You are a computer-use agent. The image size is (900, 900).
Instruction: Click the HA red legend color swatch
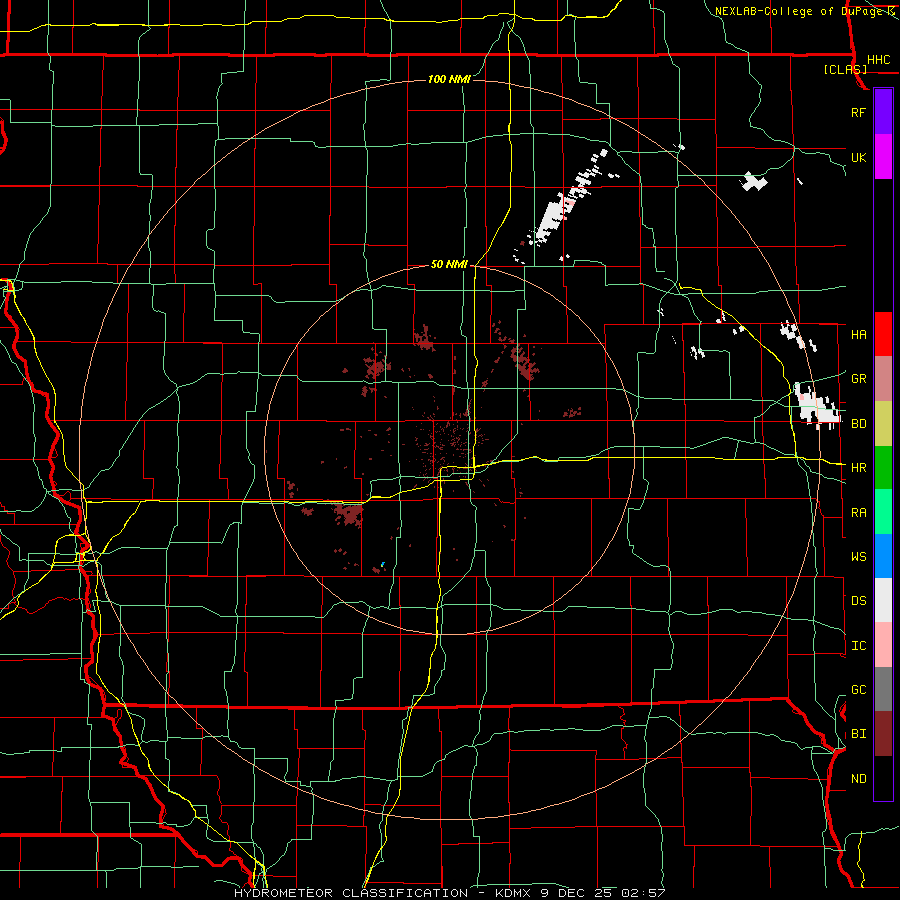pos(883,334)
